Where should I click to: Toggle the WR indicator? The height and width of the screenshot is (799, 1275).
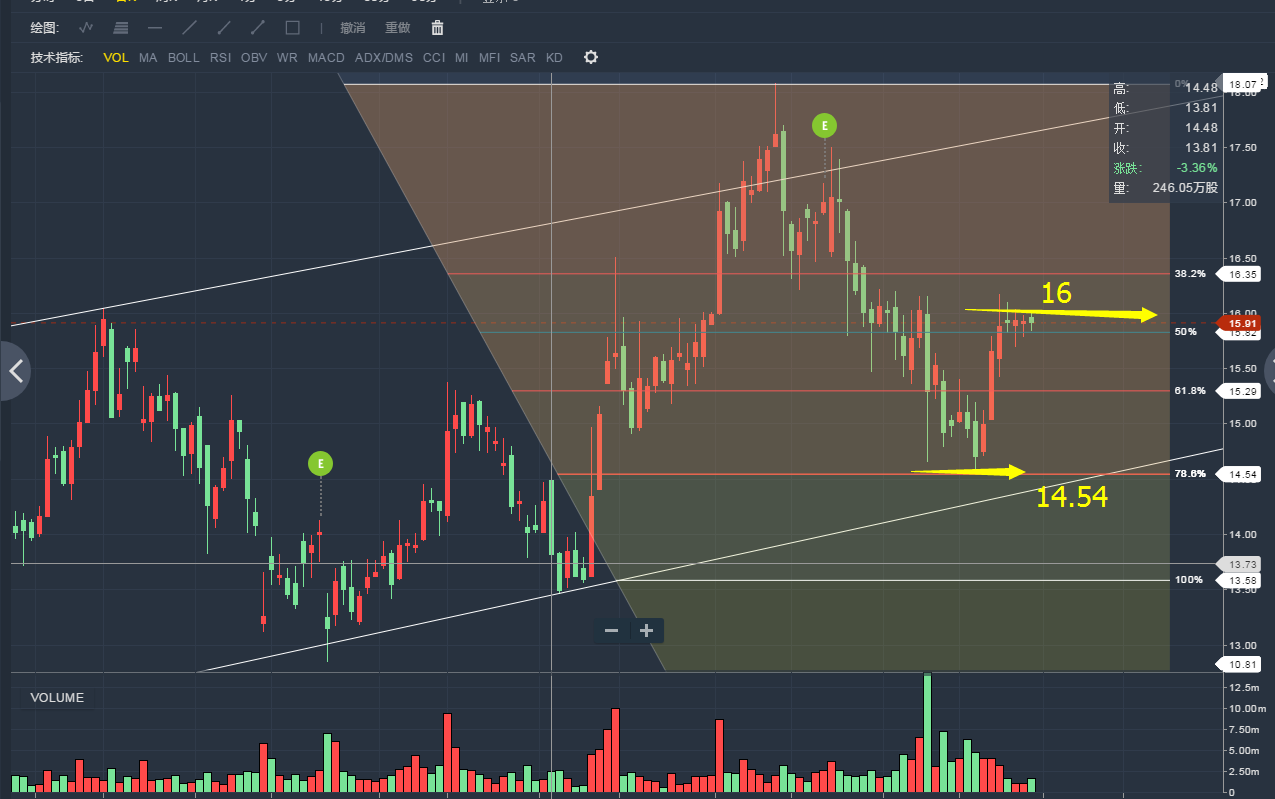click(287, 58)
